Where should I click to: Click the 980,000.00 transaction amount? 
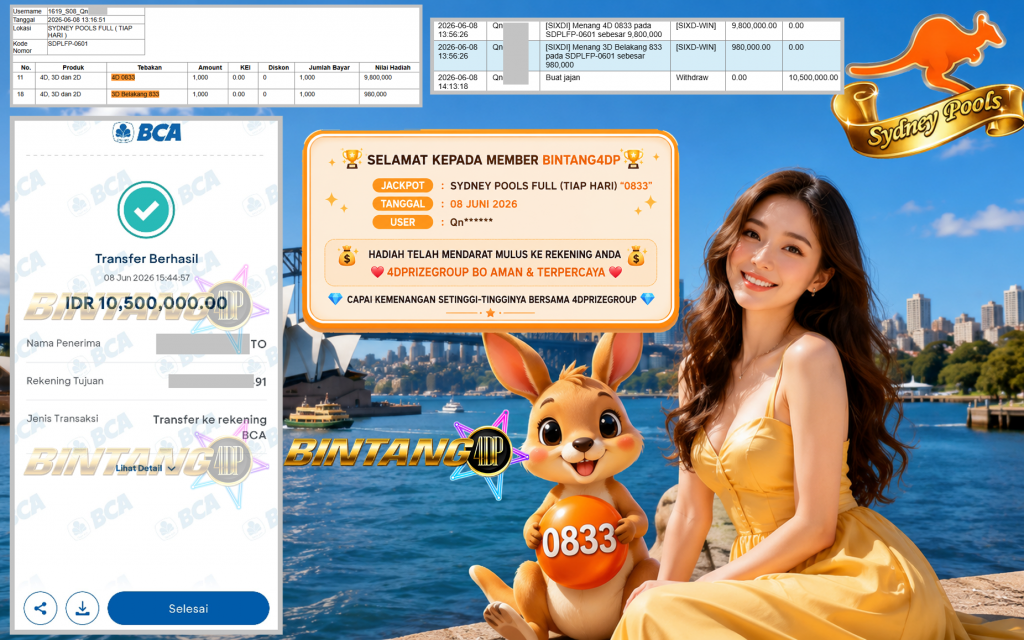pos(752,48)
